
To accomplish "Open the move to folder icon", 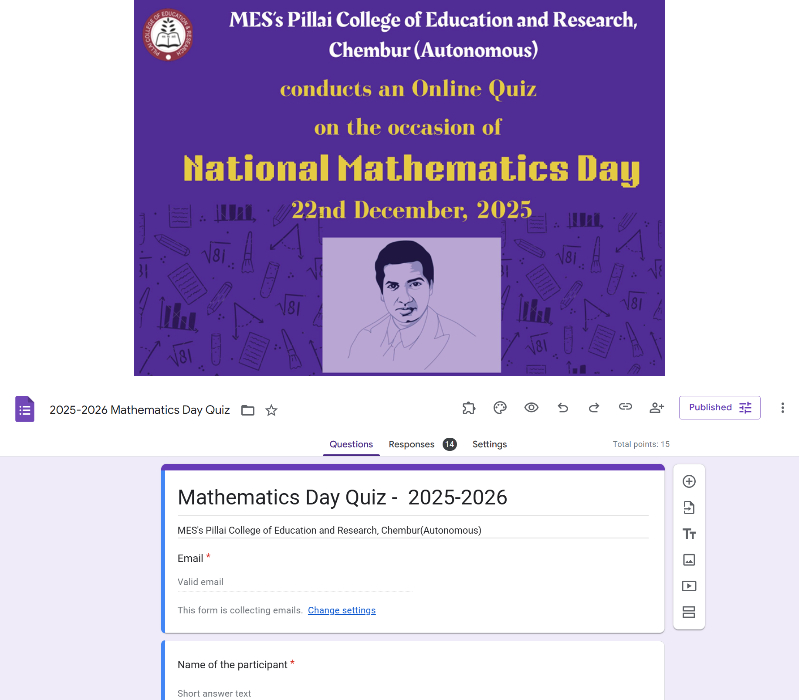I will [248, 410].
